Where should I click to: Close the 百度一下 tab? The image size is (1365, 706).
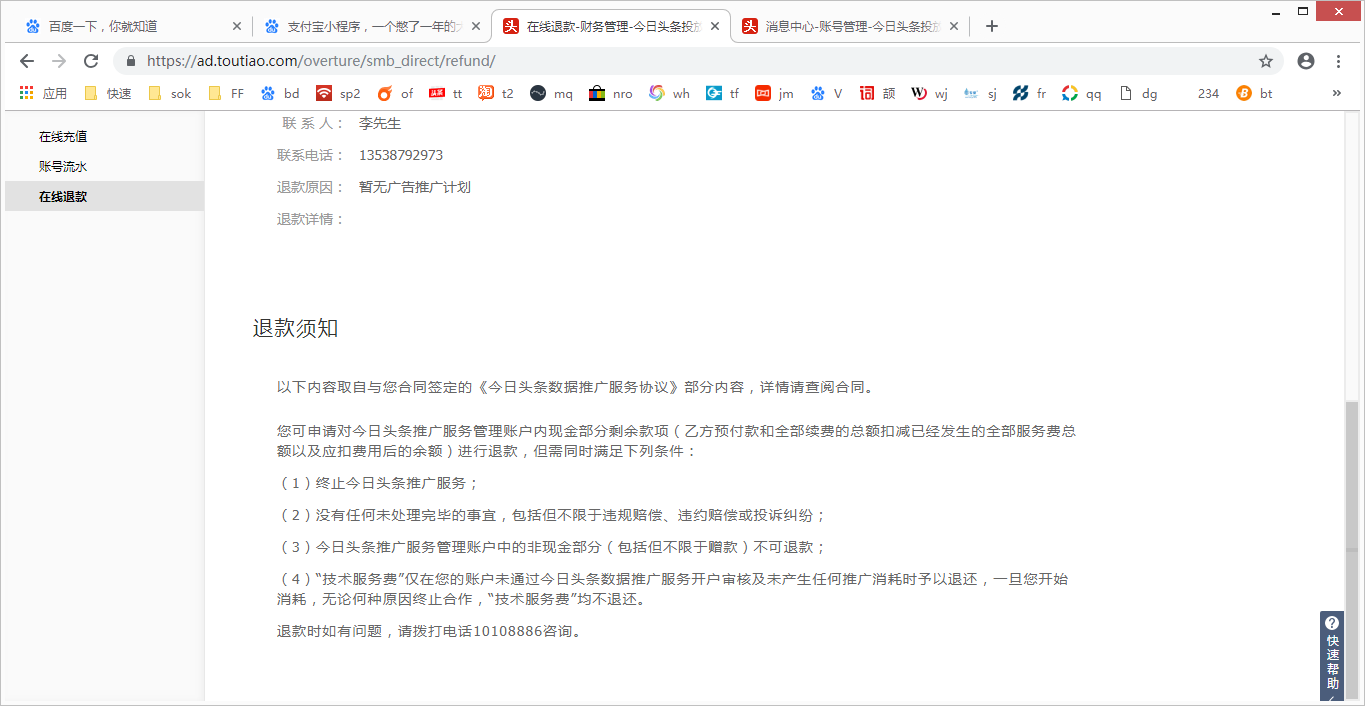(236, 26)
